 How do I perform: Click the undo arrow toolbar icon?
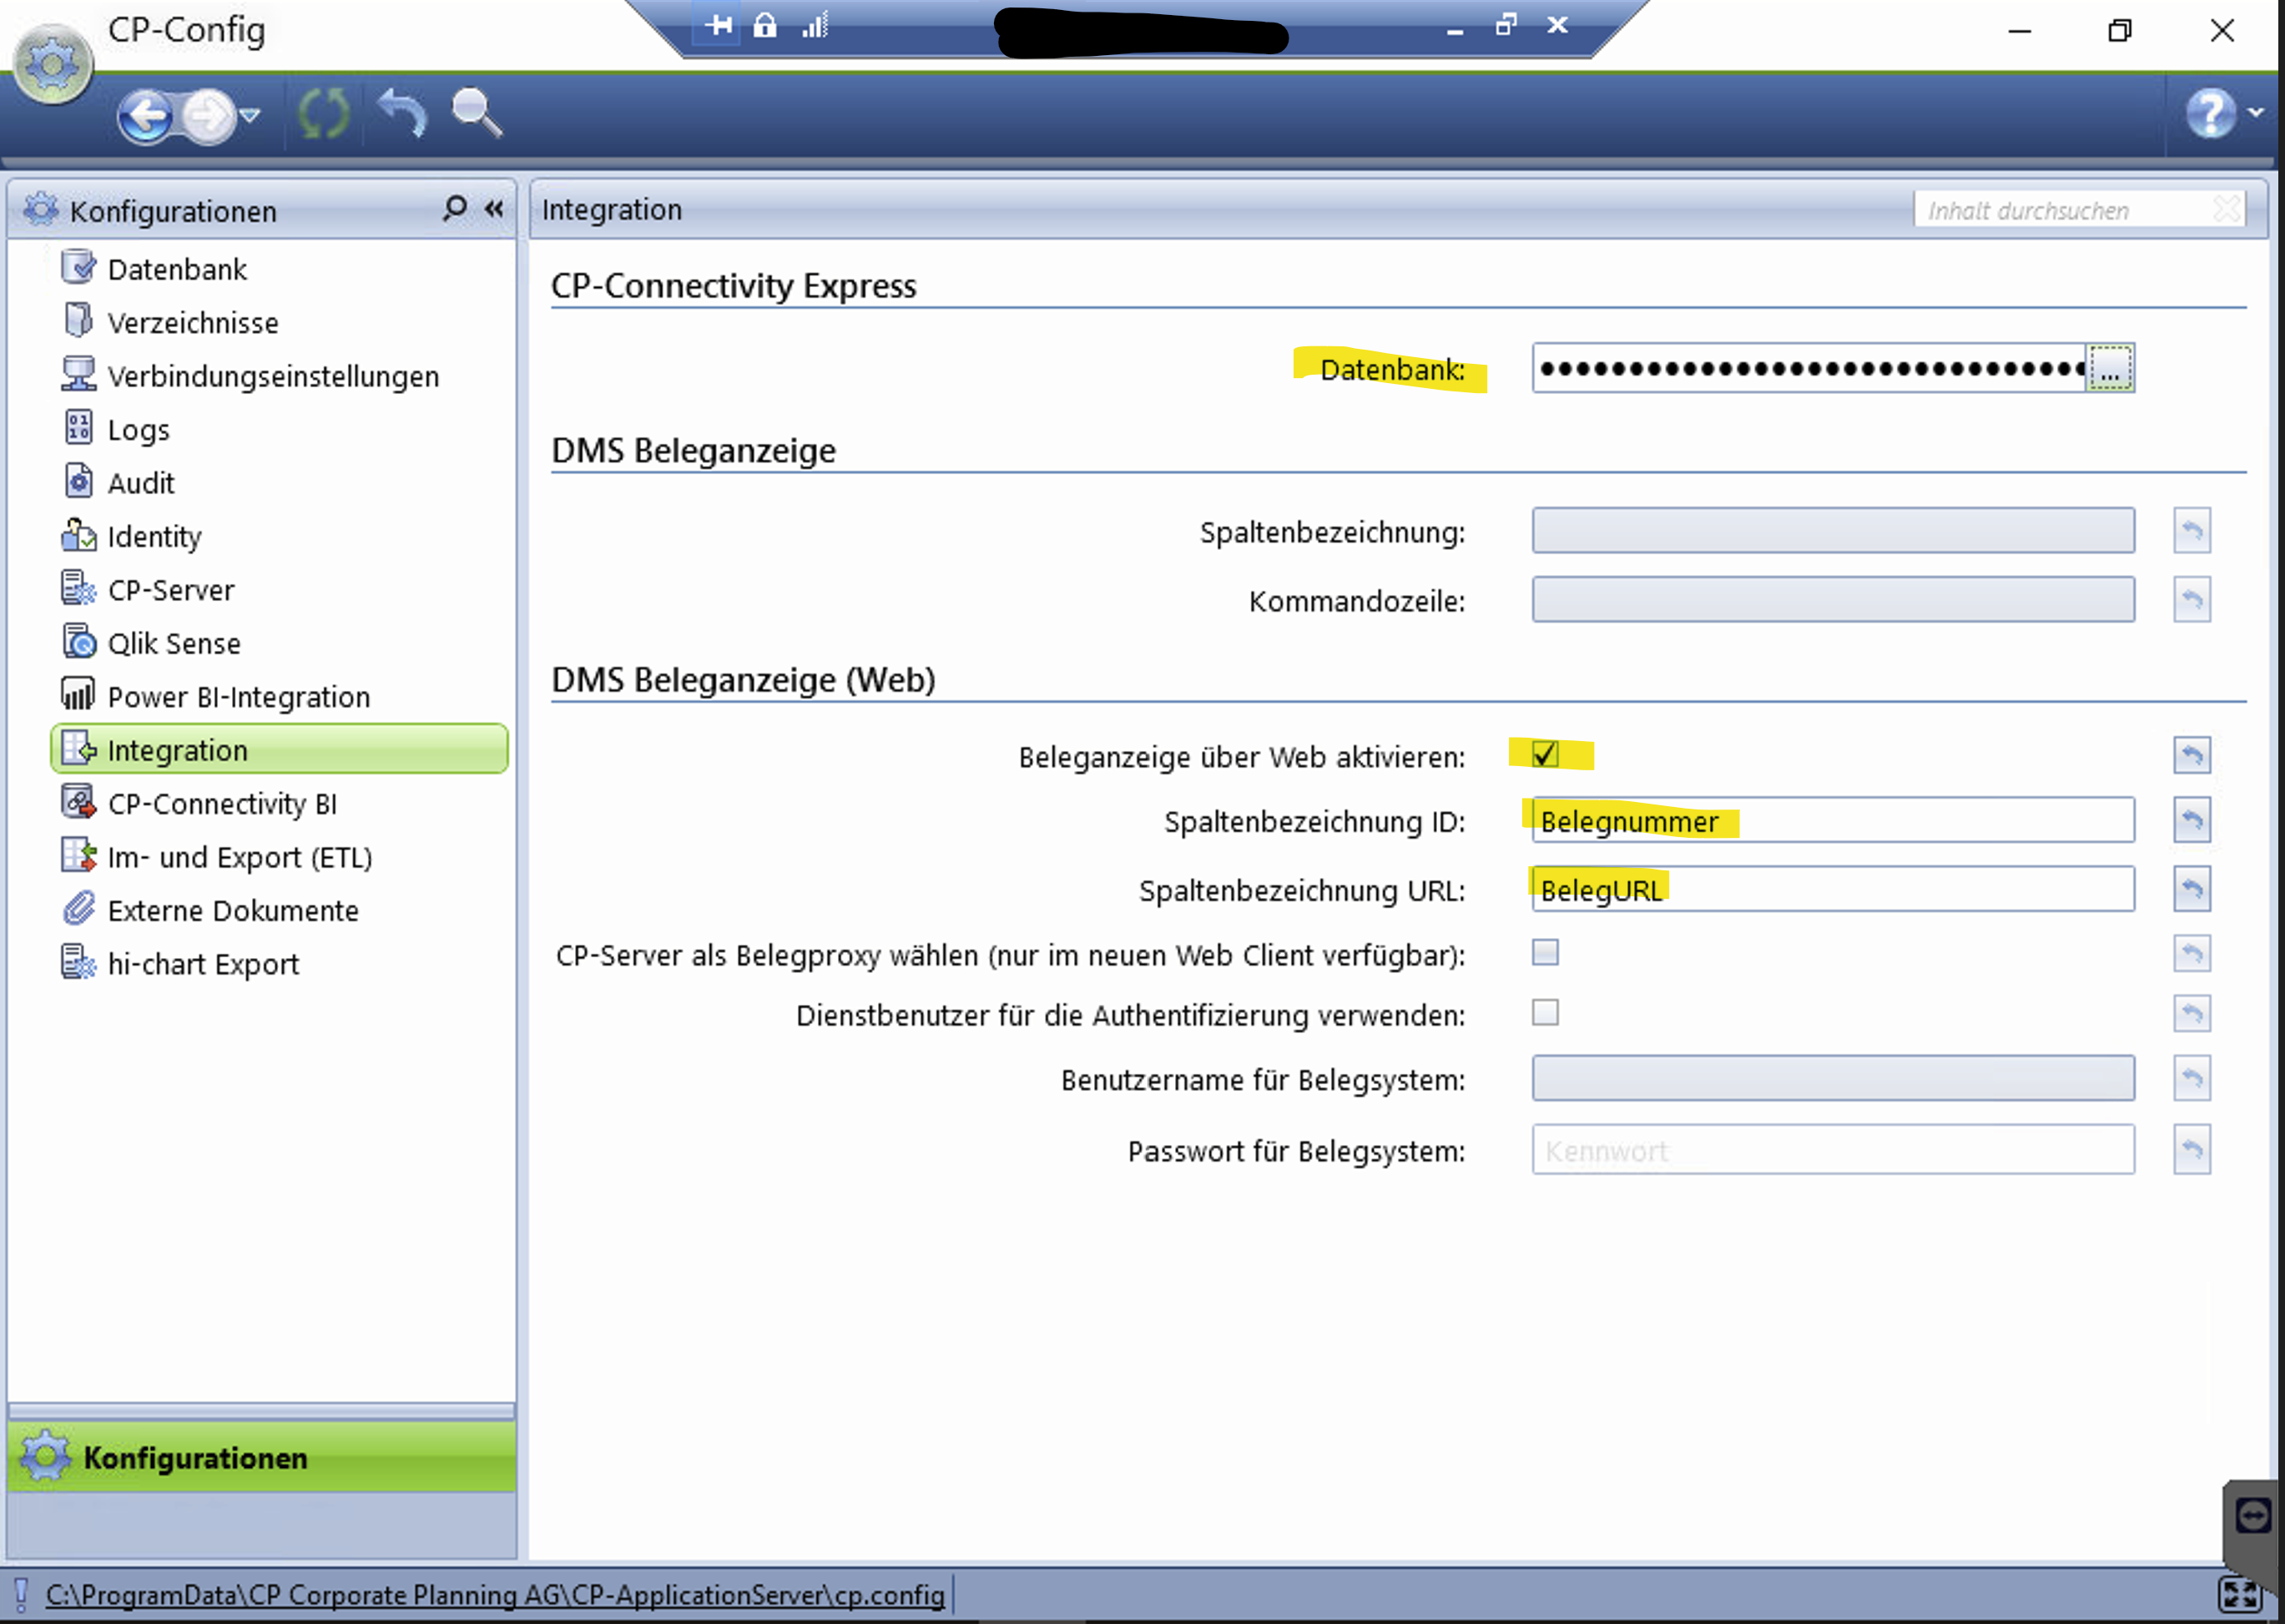[x=402, y=112]
